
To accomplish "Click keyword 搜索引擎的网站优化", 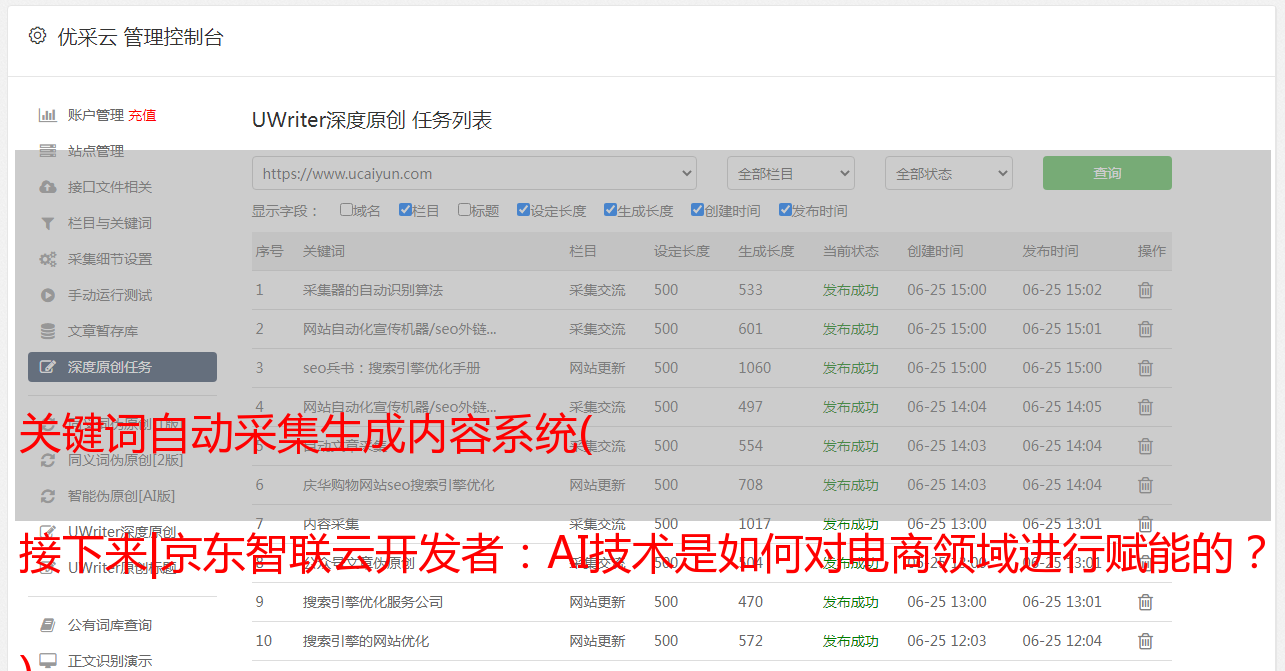I will pyautogui.click(x=366, y=641).
